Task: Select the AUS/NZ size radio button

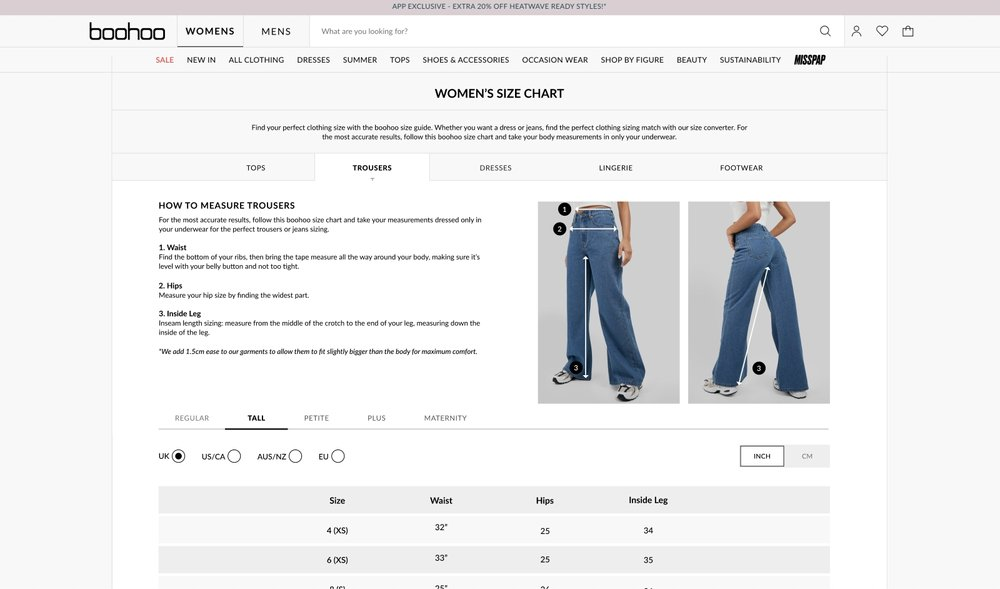Action: point(295,456)
